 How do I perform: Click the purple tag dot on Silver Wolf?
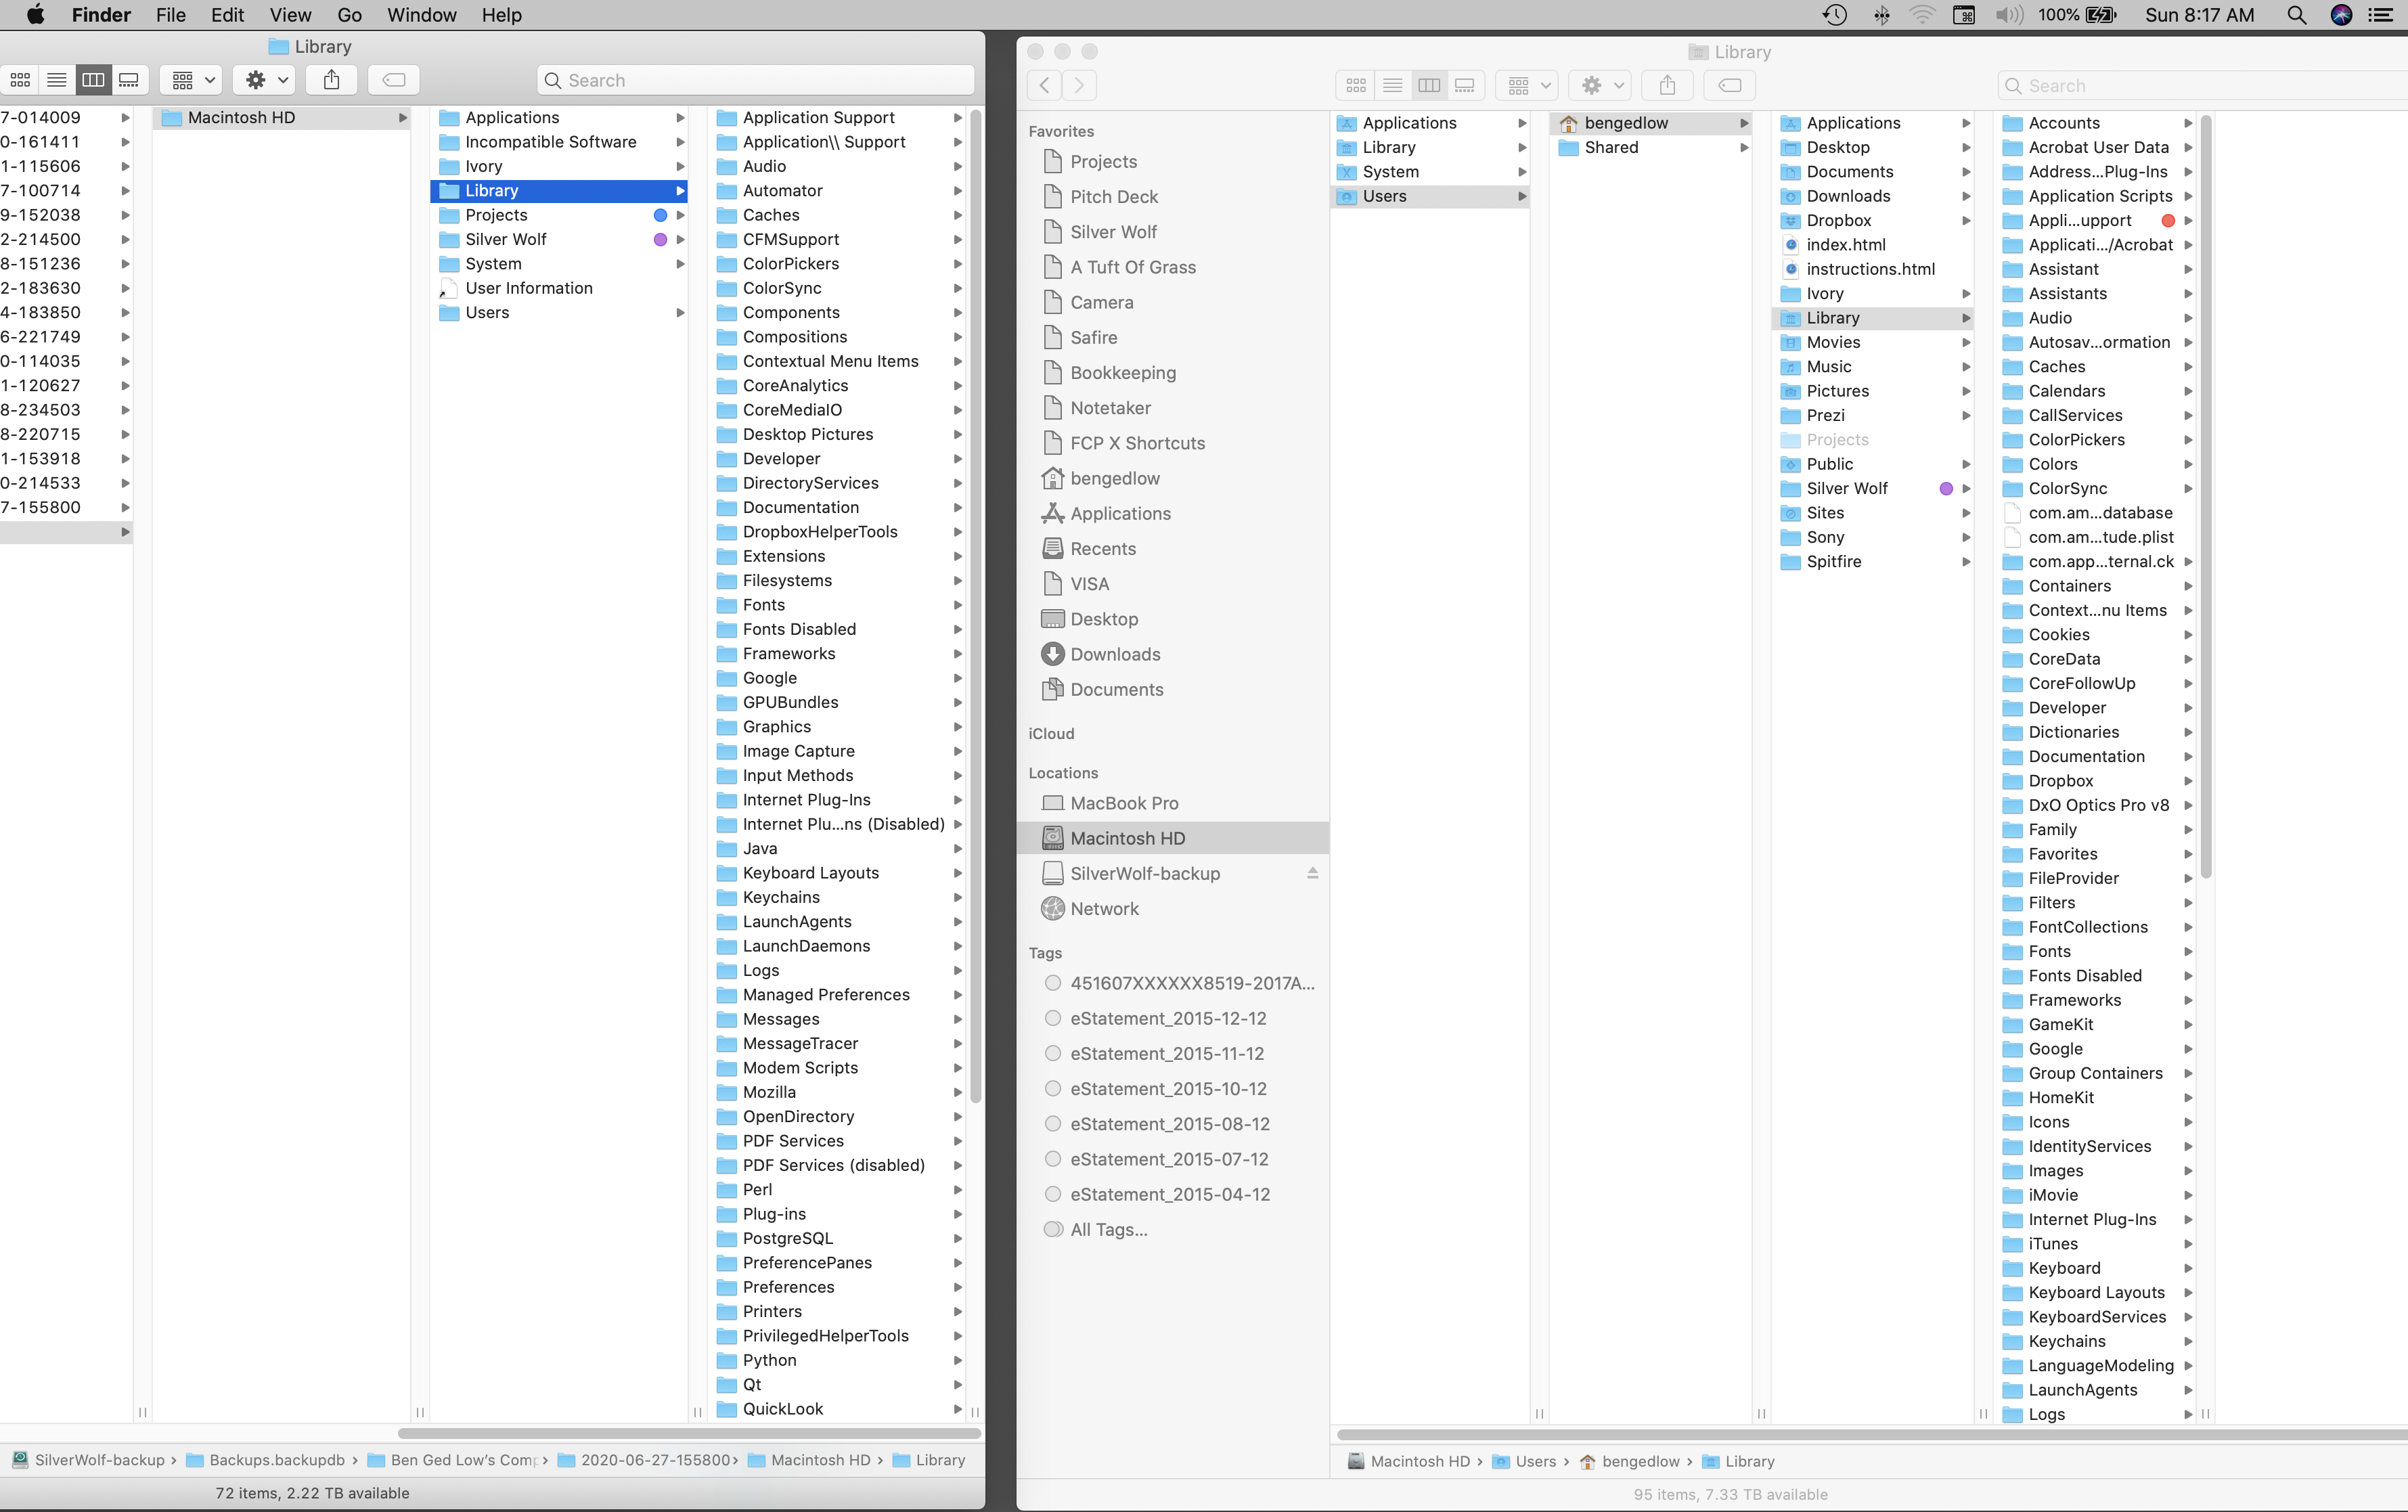pos(660,240)
